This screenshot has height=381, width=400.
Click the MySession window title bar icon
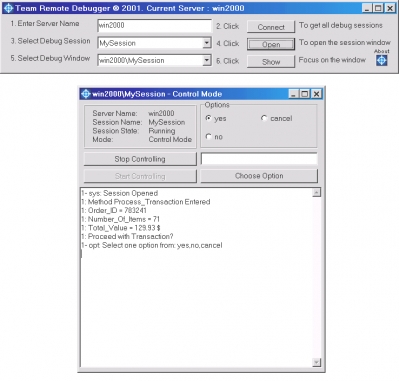point(86,94)
